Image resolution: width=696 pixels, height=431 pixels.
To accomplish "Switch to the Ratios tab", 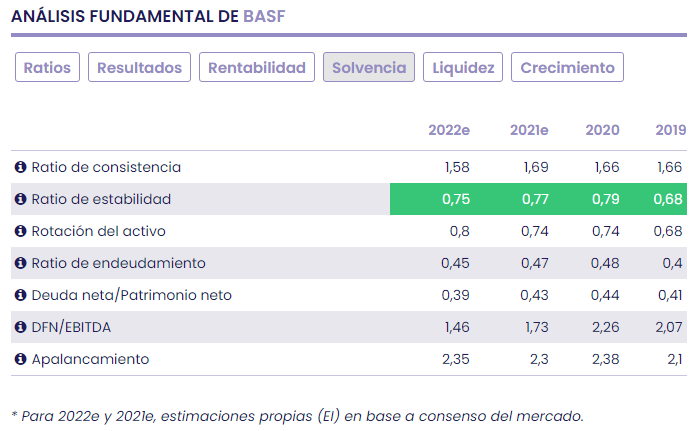I will tap(47, 68).
